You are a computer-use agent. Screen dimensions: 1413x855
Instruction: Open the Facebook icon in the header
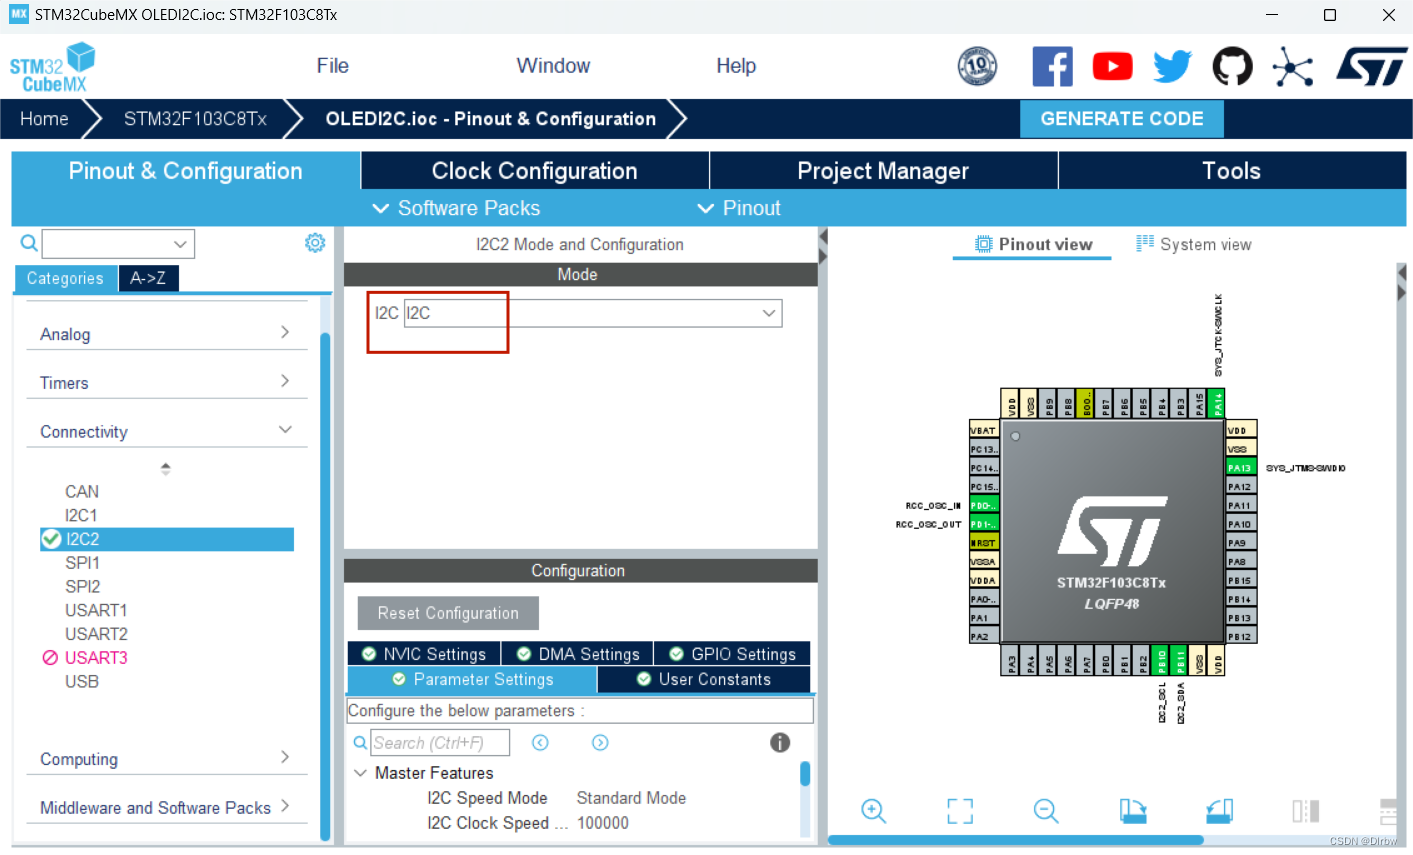[x=1052, y=67]
